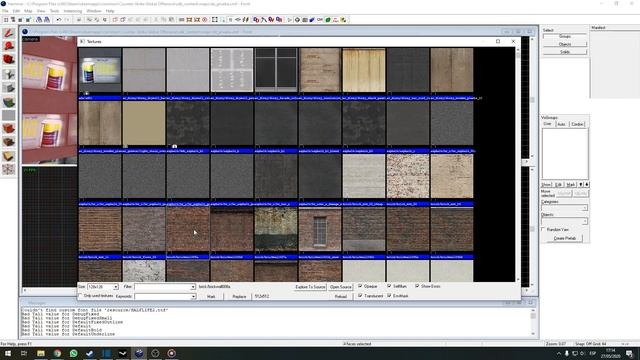Click the Replace button
The height and width of the screenshot is (360, 640).
pos(239,296)
